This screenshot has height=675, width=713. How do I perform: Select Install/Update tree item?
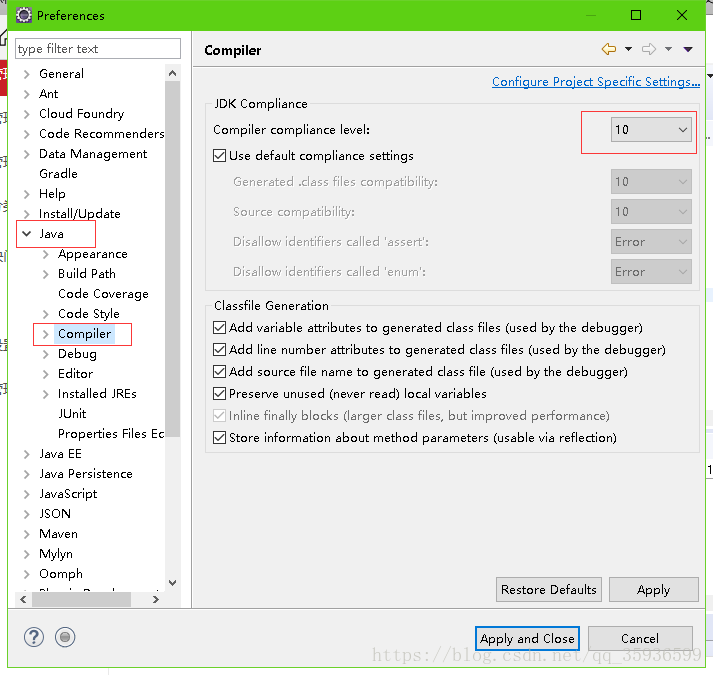[80, 214]
